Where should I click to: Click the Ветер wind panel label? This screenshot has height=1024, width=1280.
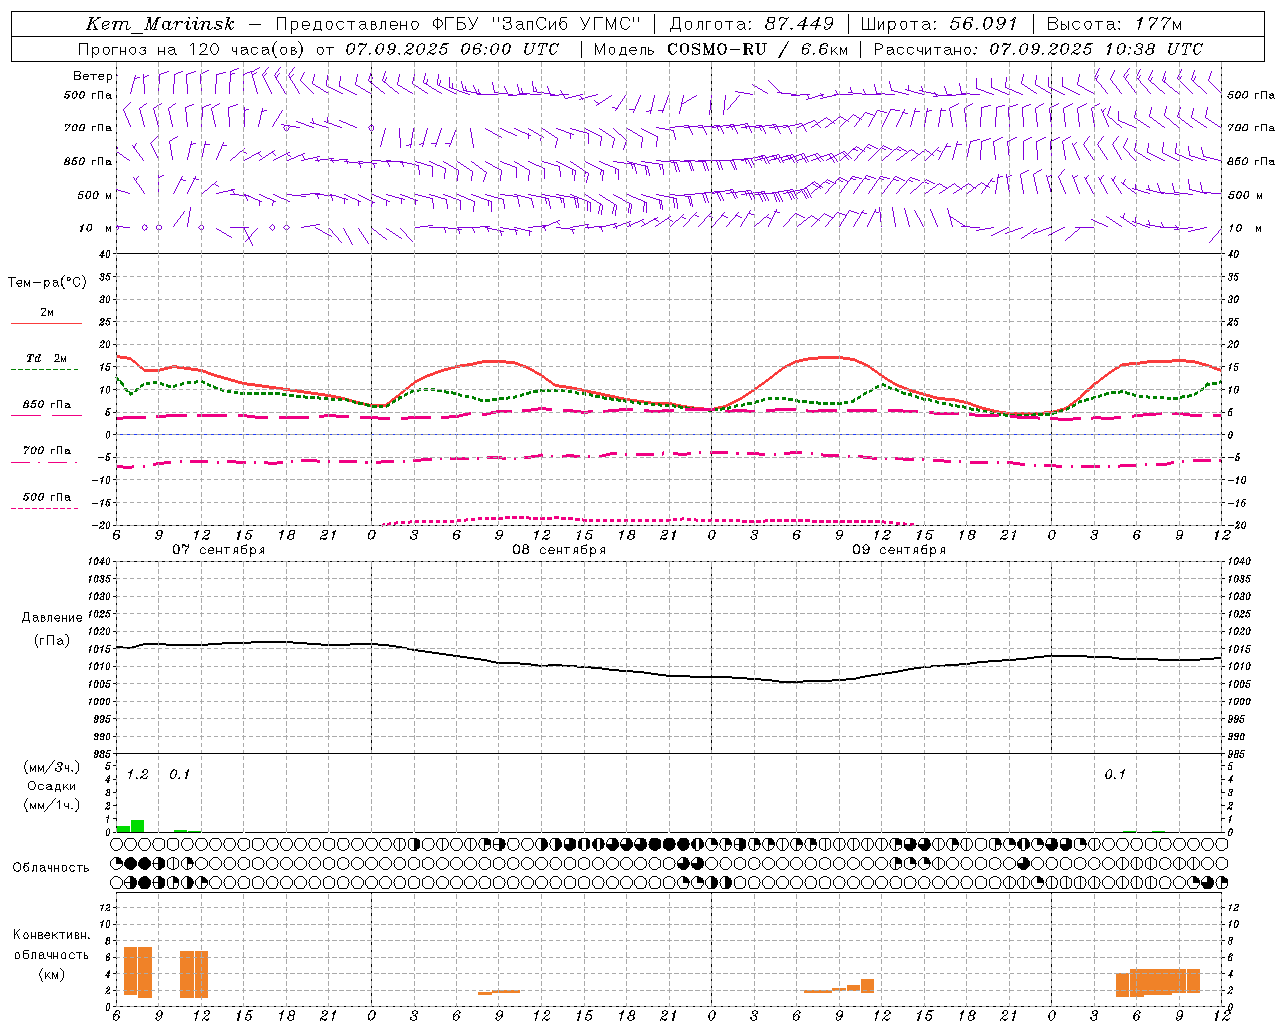(92, 76)
